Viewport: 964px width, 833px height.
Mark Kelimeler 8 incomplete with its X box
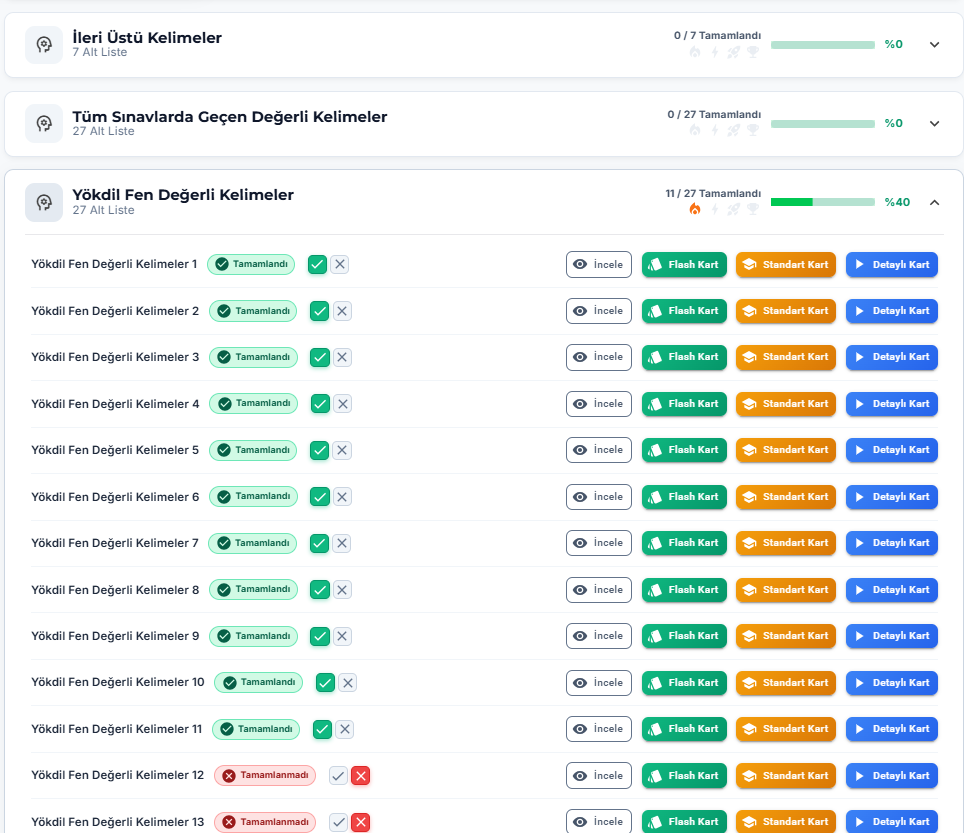tap(342, 590)
